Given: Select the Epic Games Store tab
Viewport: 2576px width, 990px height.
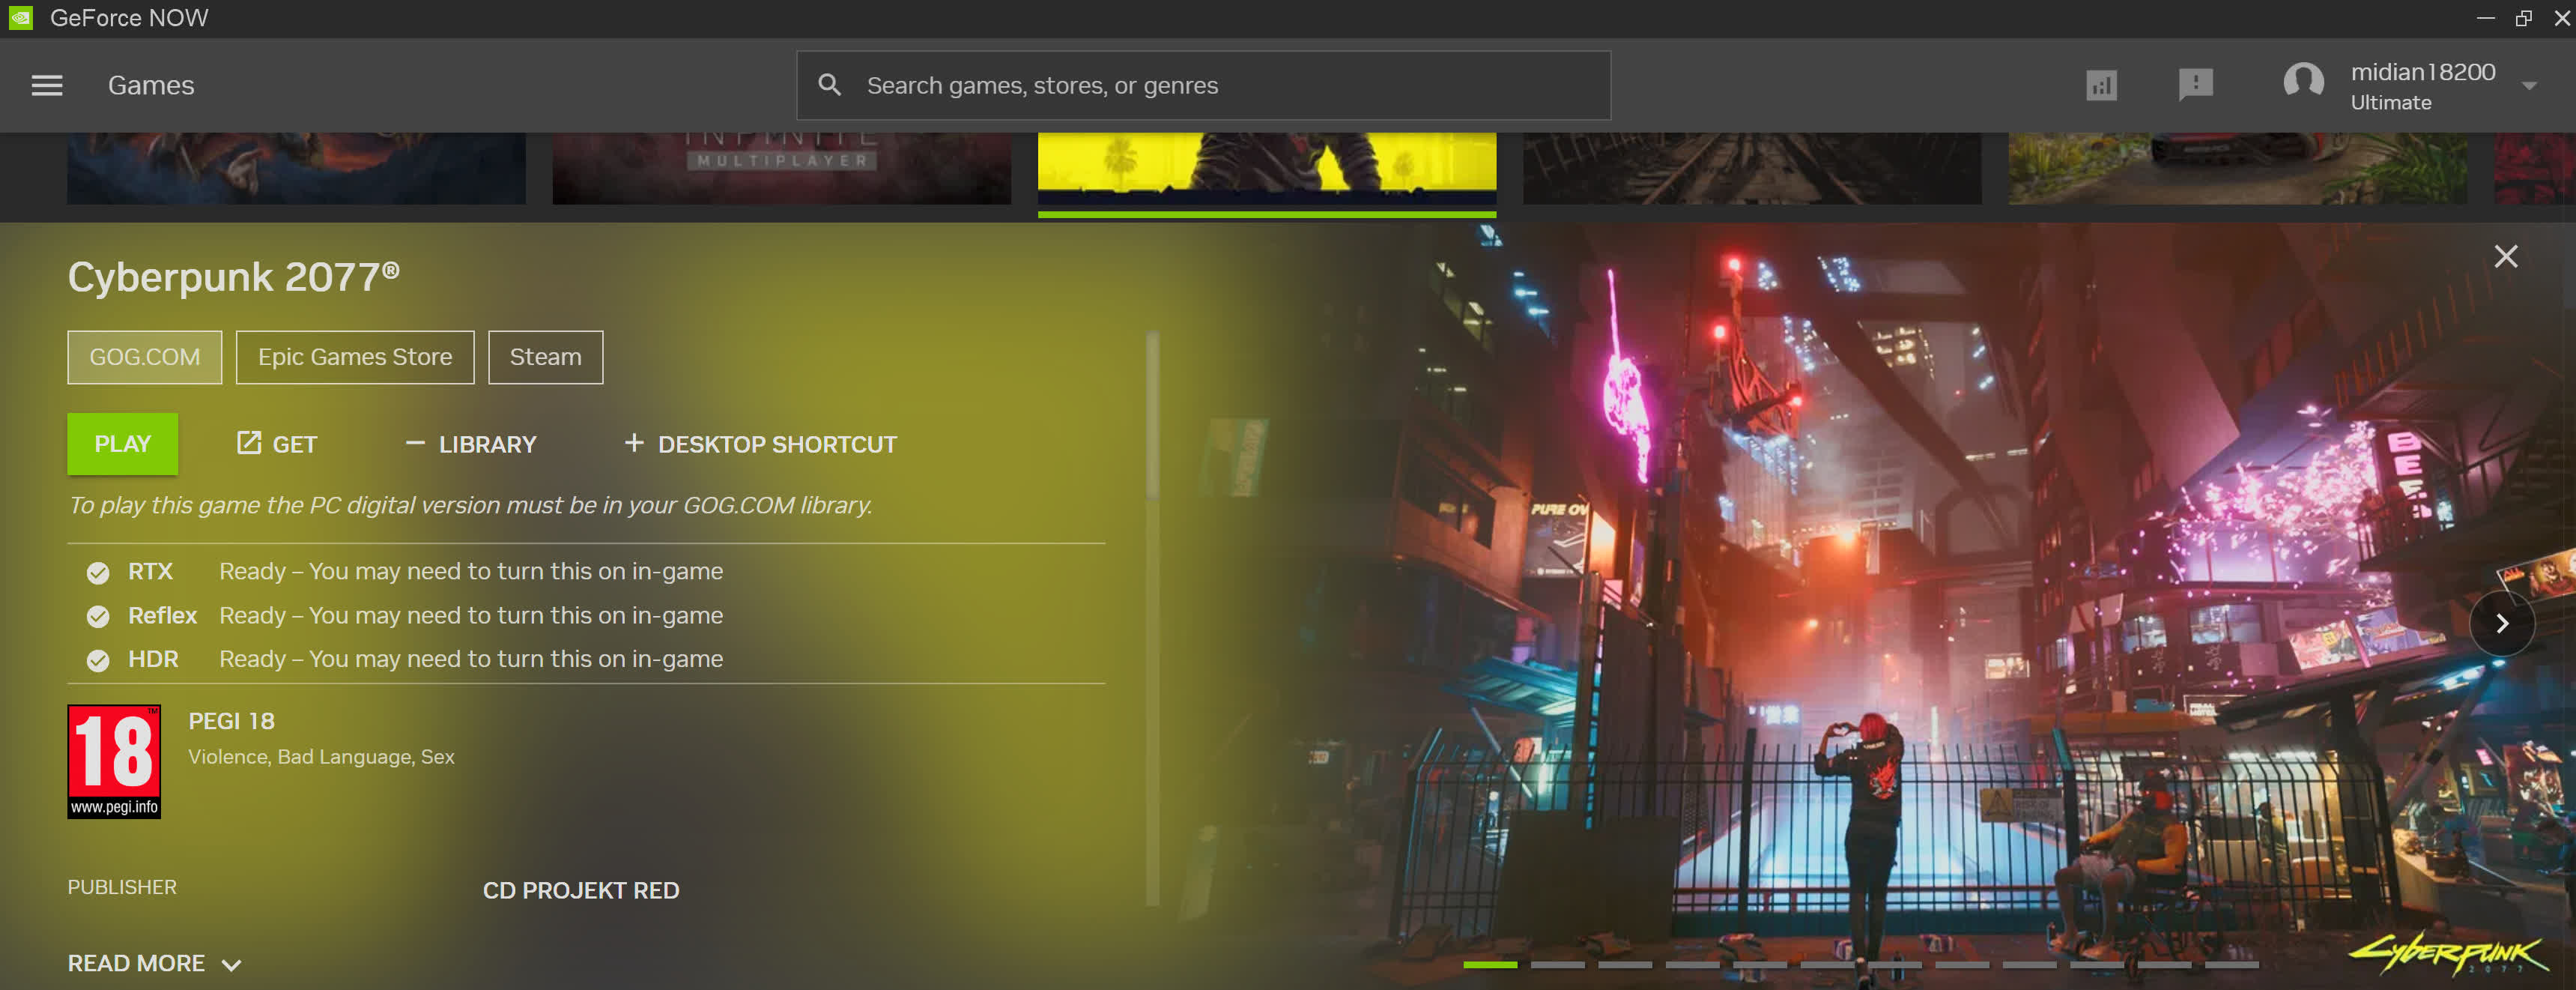Looking at the screenshot, I should coord(355,357).
